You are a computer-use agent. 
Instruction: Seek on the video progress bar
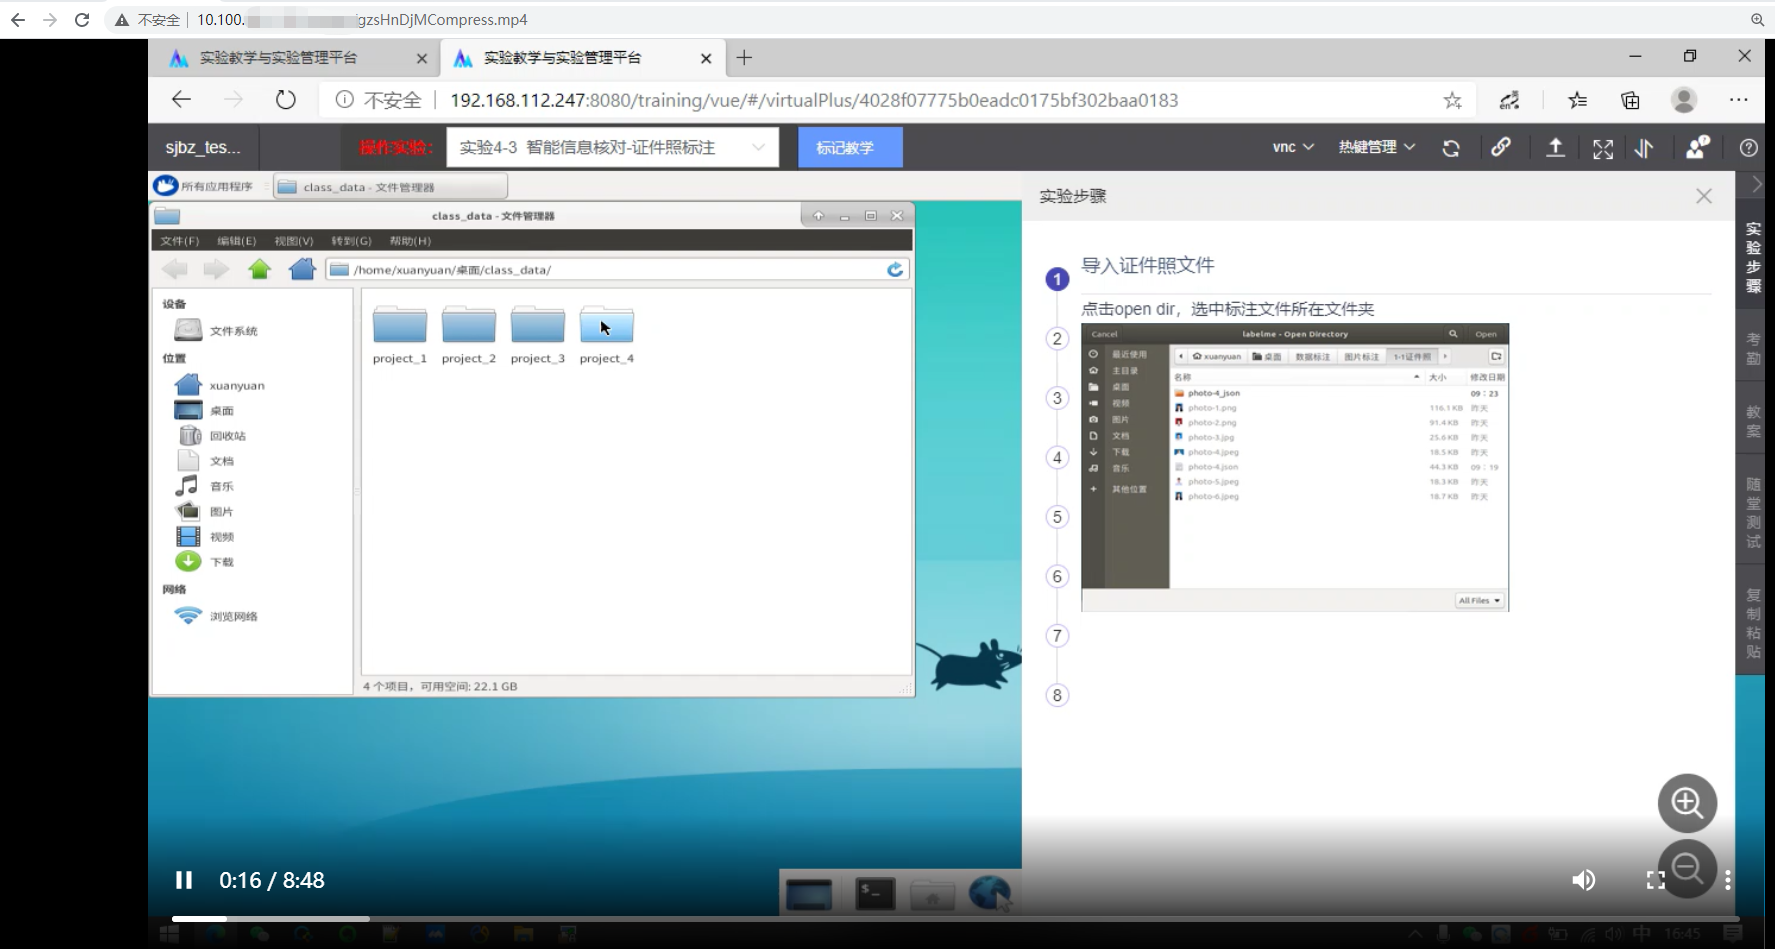tap(955, 918)
